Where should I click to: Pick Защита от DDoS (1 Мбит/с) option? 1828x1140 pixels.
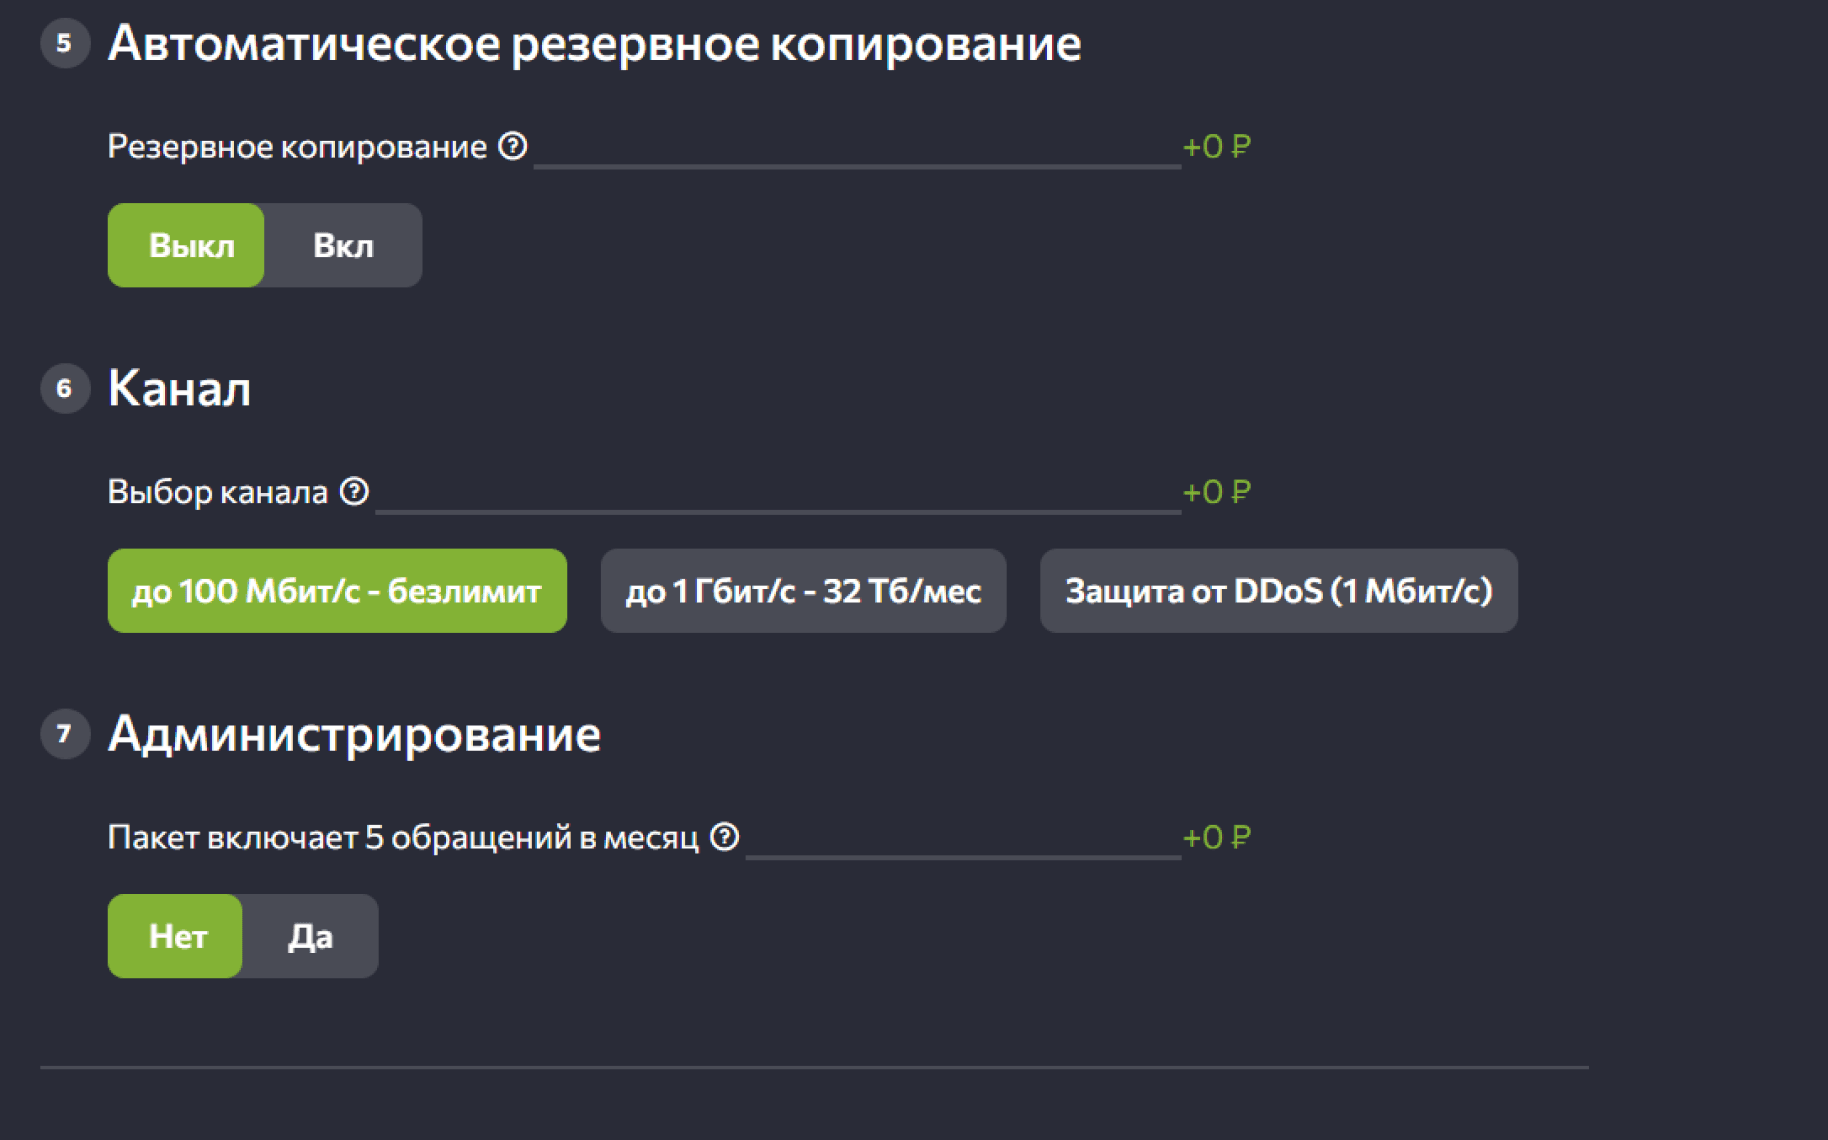[1278, 591]
